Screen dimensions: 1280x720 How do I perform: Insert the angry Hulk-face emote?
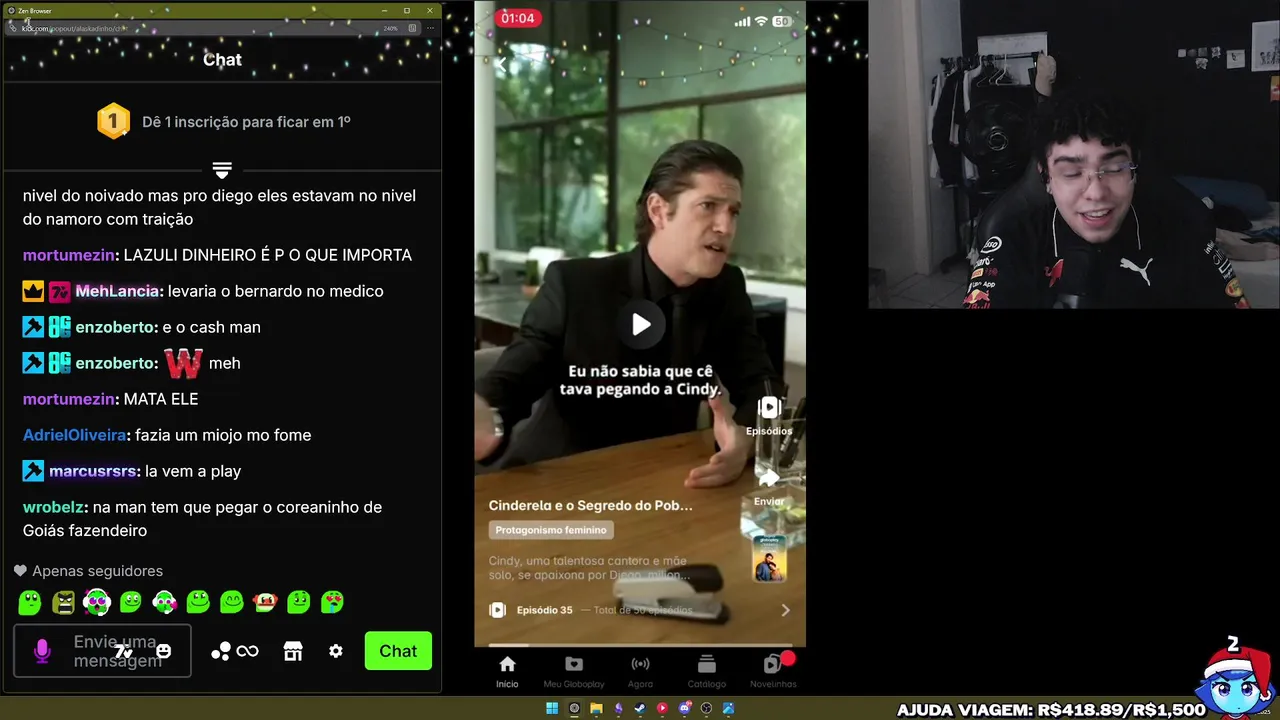click(x=64, y=602)
